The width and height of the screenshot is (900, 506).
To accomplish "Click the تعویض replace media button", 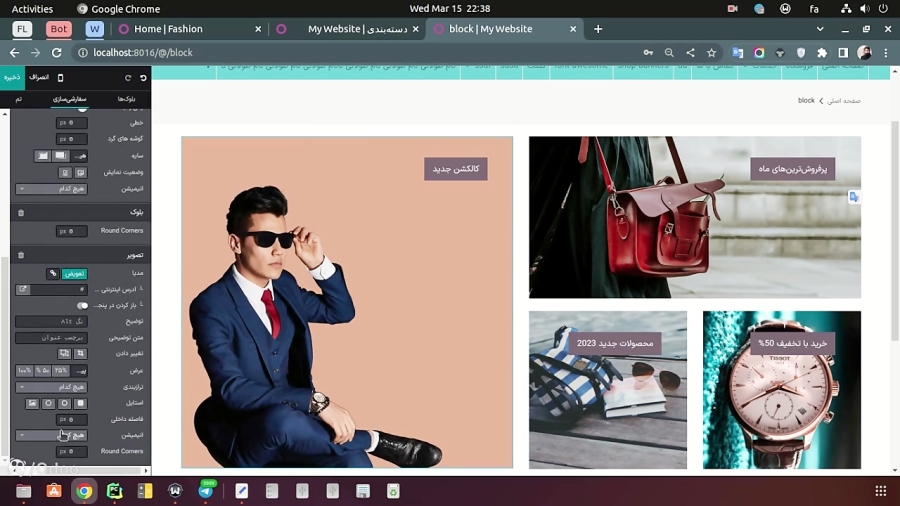I will (x=75, y=274).
